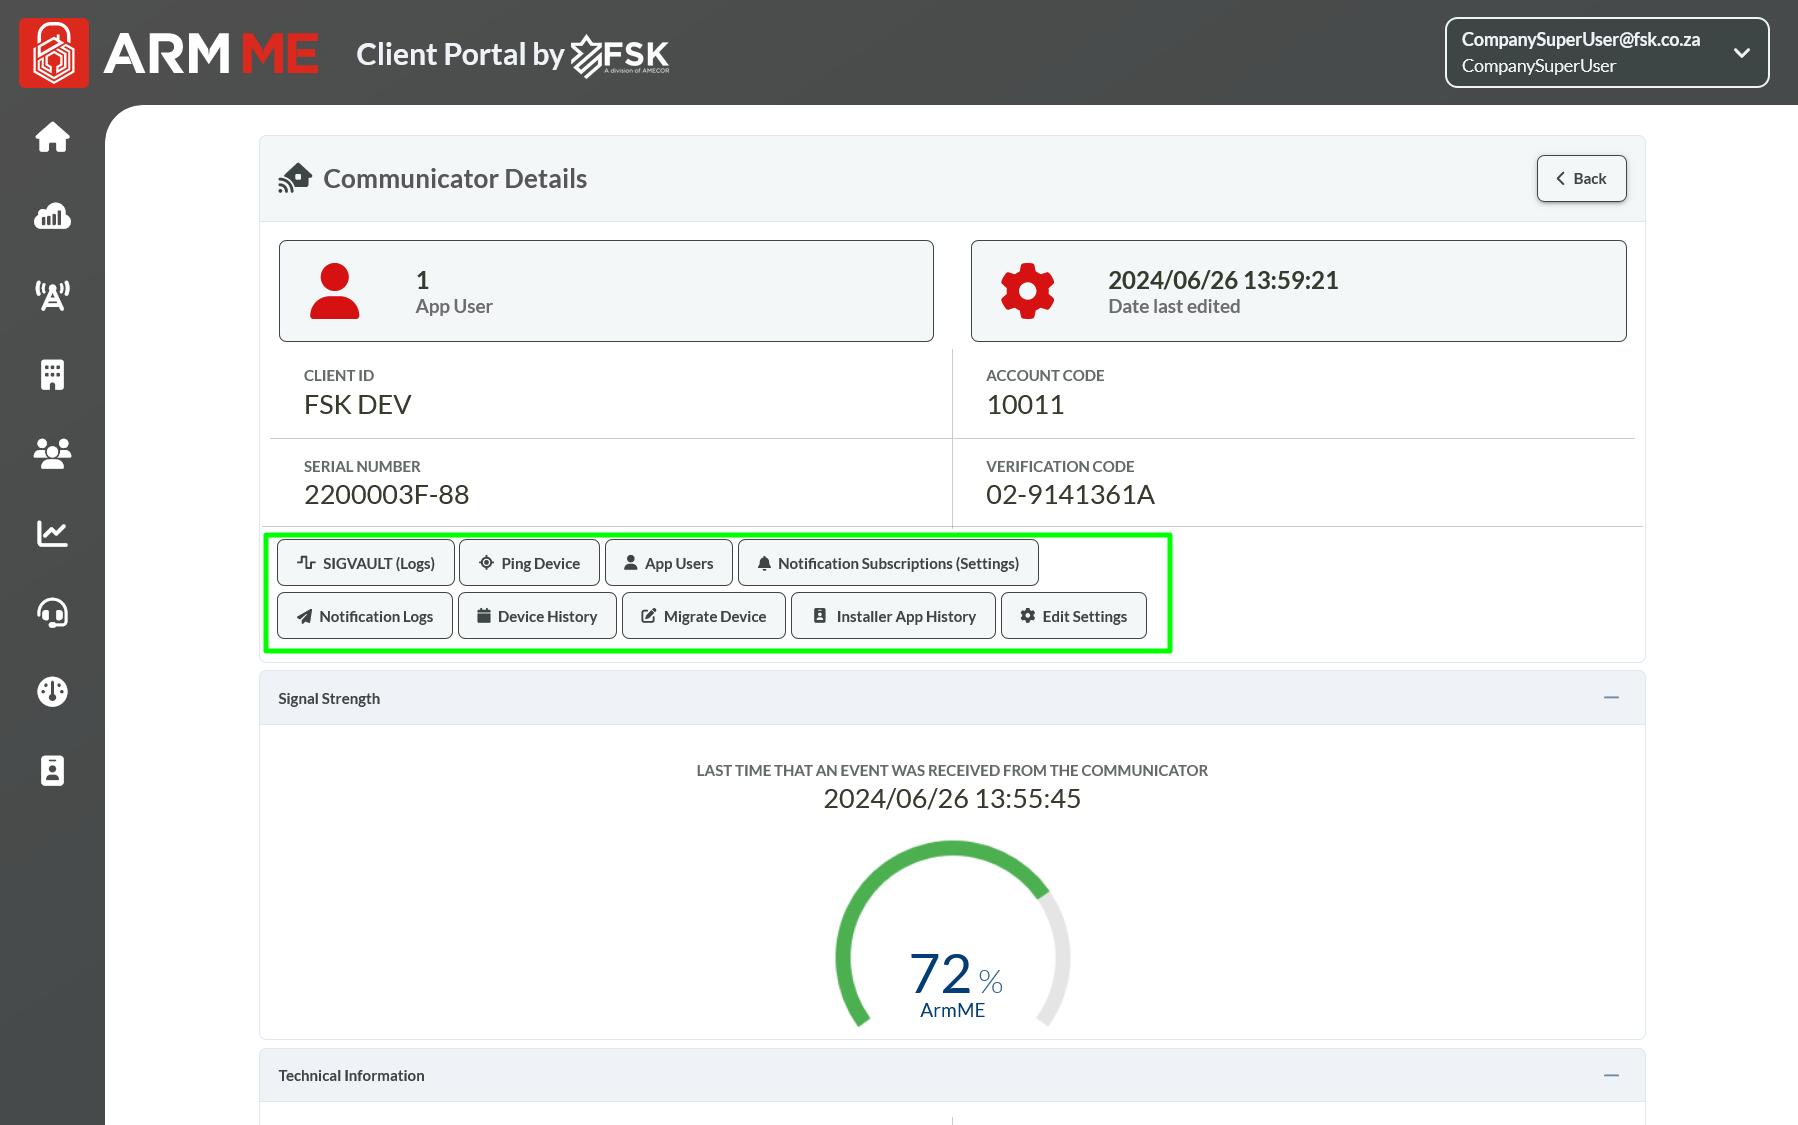This screenshot has width=1798, height=1125.
Task: Click the users group sidebar icon
Action: tap(52, 454)
